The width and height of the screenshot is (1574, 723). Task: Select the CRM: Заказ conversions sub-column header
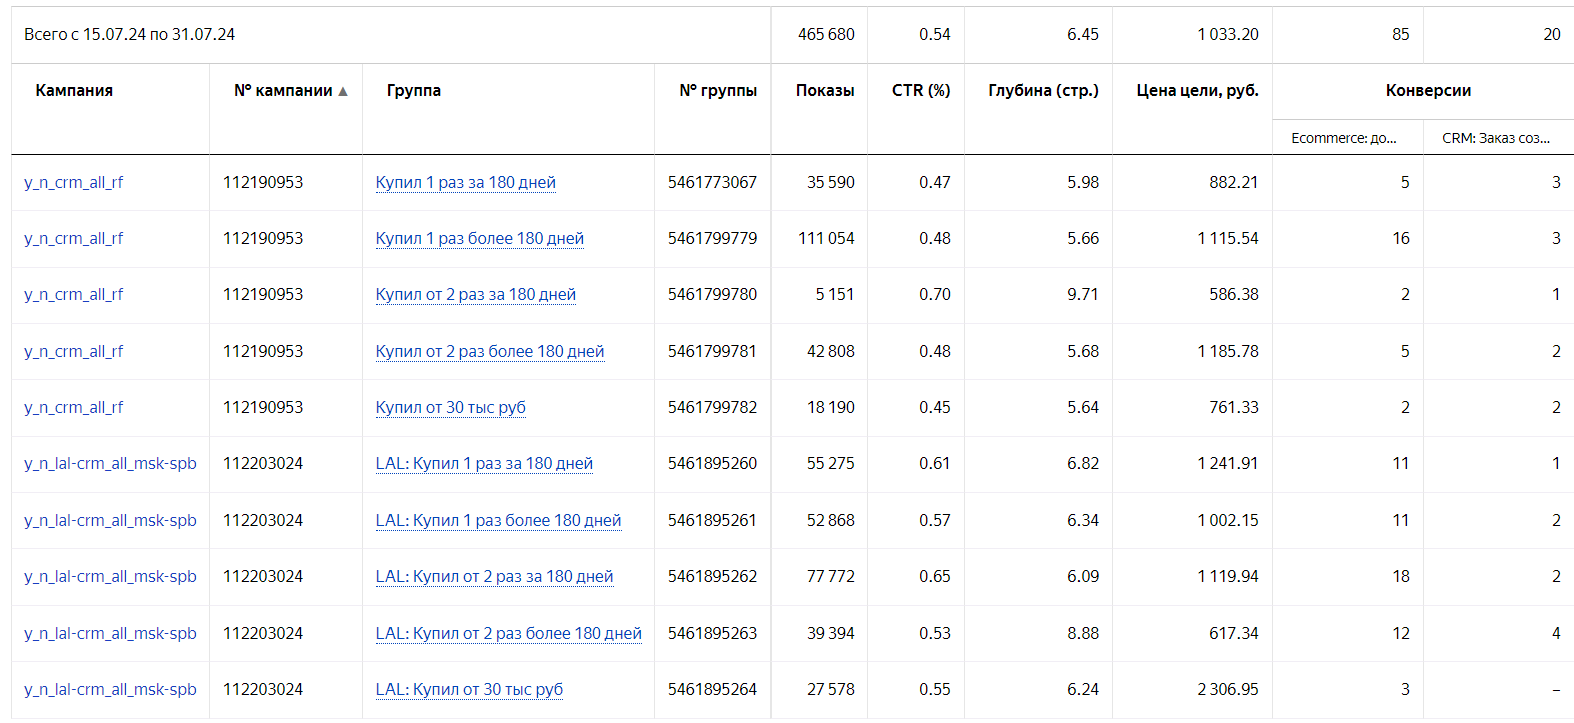tap(1495, 138)
